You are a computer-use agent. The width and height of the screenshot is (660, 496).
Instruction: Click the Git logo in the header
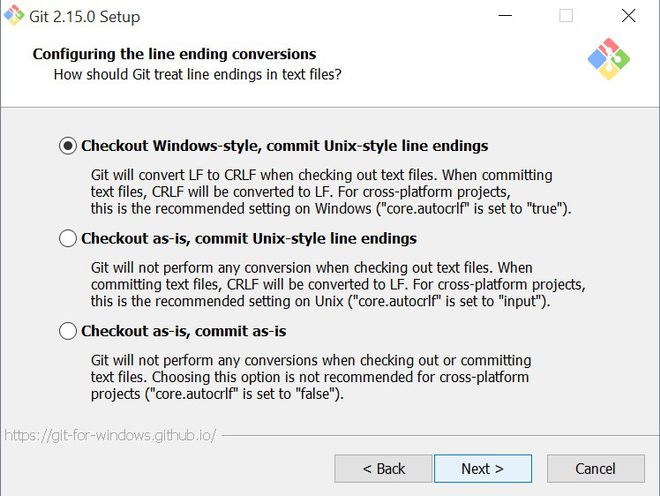(x=609, y=60)
